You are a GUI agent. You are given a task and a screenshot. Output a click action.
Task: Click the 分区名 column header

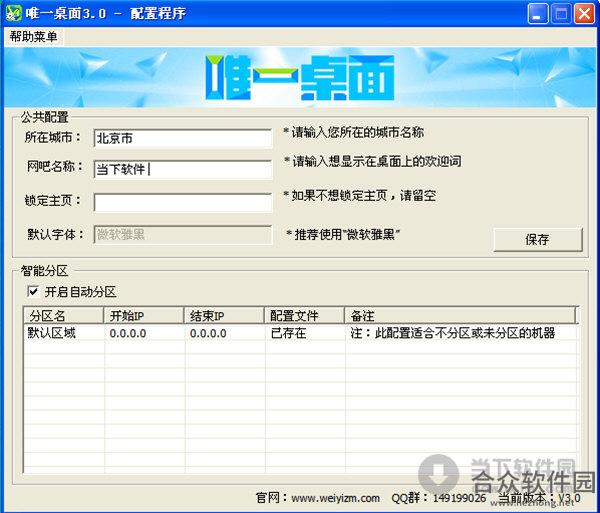point(64,316)
